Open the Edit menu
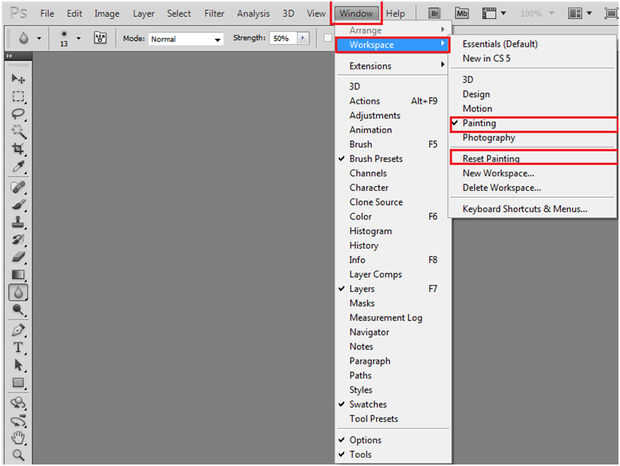Image resolution: width=620 pixels, height=466 pixels. click(74, 13)
